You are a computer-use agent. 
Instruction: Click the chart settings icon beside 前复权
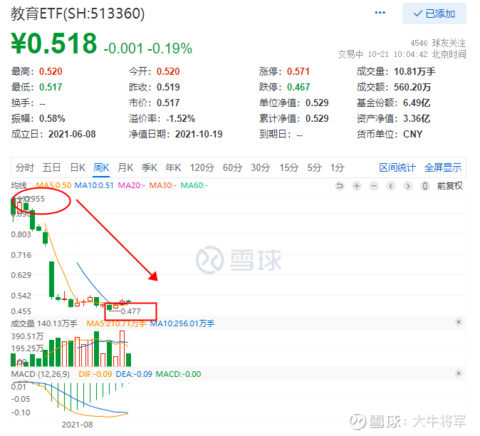pos(425,186)
